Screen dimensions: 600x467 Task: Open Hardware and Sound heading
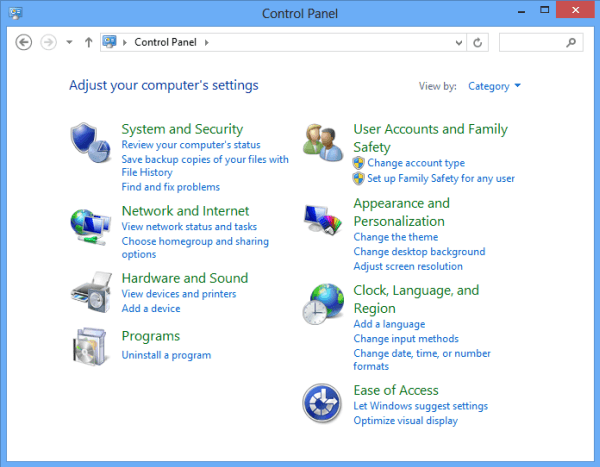[x=185, y=278]
